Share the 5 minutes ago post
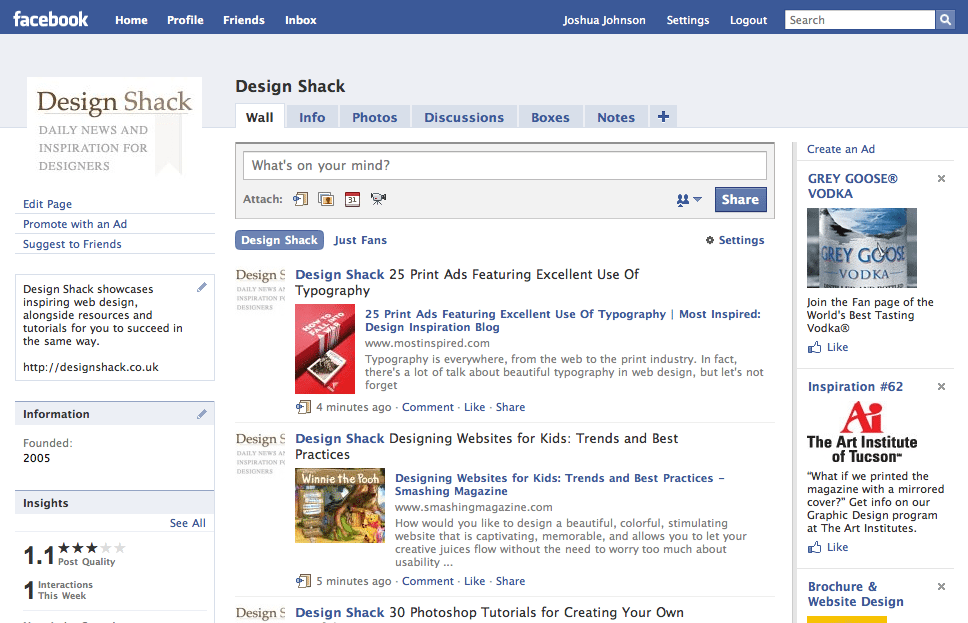Image resolution: width=968 pixels, height=623 pixels. pos(511,581)
